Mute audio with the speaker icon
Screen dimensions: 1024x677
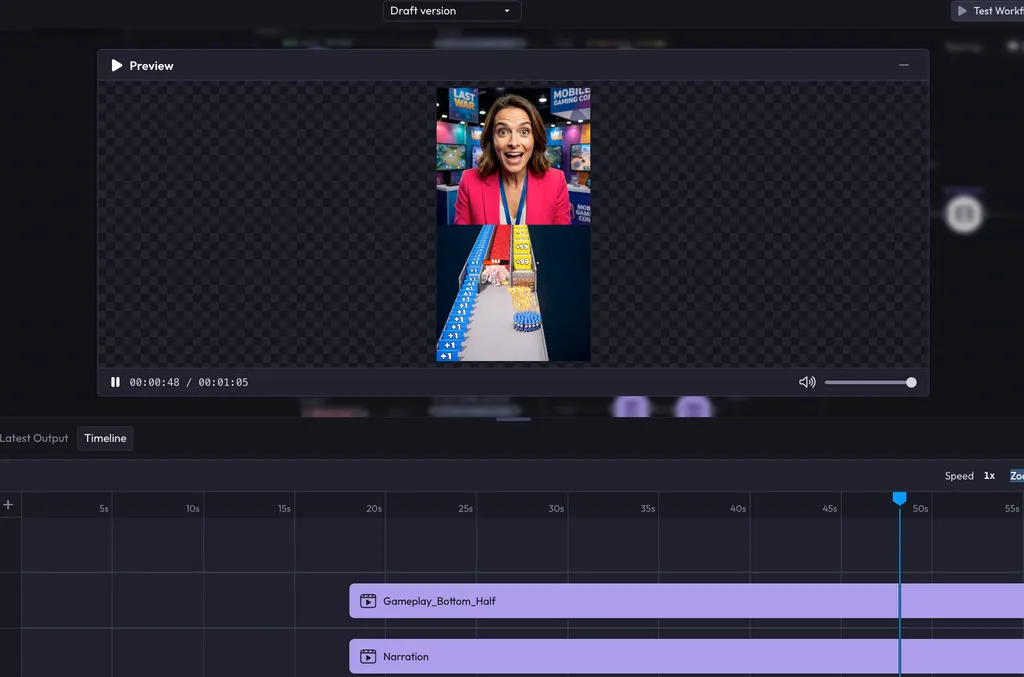tap(807, 382)
